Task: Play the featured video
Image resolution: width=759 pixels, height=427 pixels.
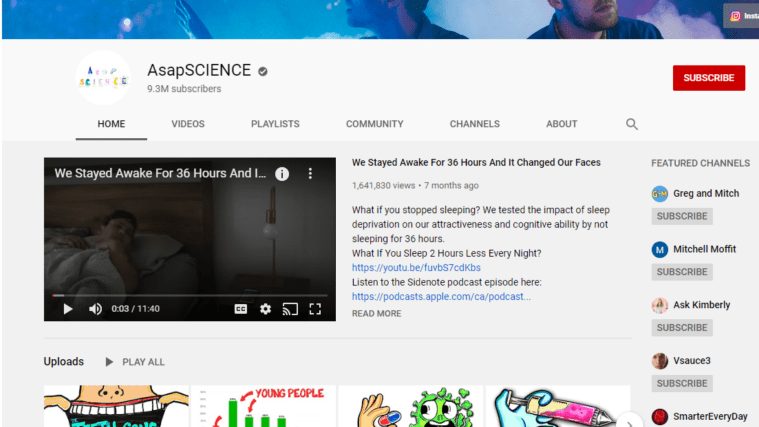Action: click(68, 309)
